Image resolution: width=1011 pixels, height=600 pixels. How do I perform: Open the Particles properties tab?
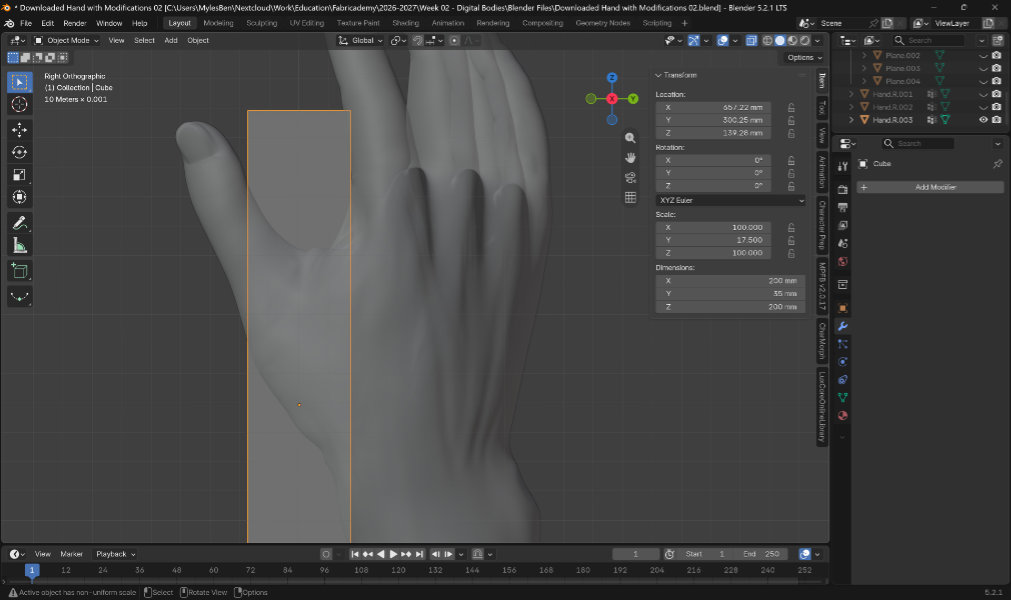click(843, 344)
